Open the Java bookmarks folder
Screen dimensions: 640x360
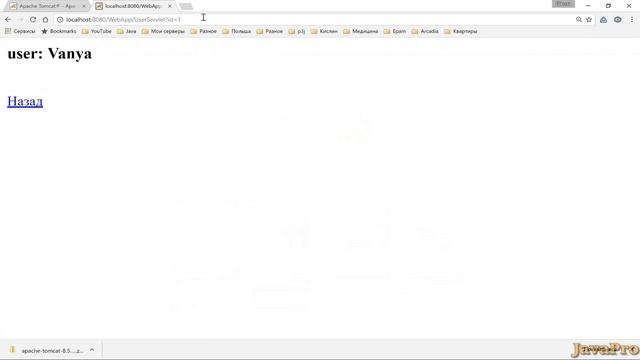coord(127,31)
